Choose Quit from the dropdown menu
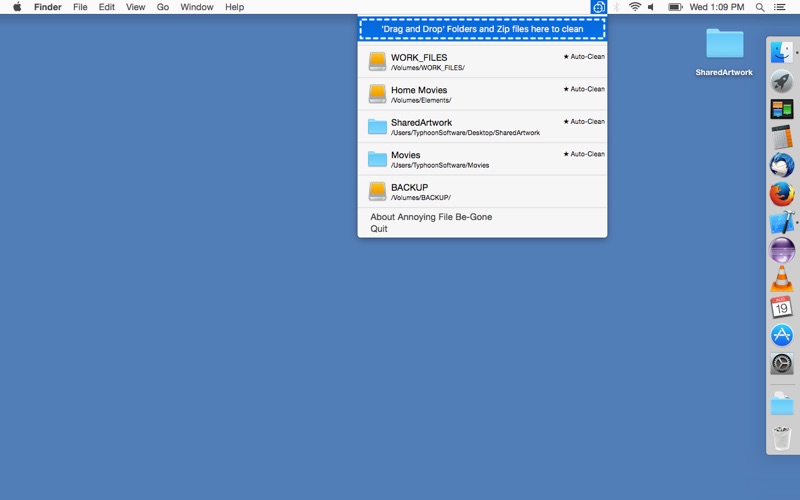 pos(379,229)
